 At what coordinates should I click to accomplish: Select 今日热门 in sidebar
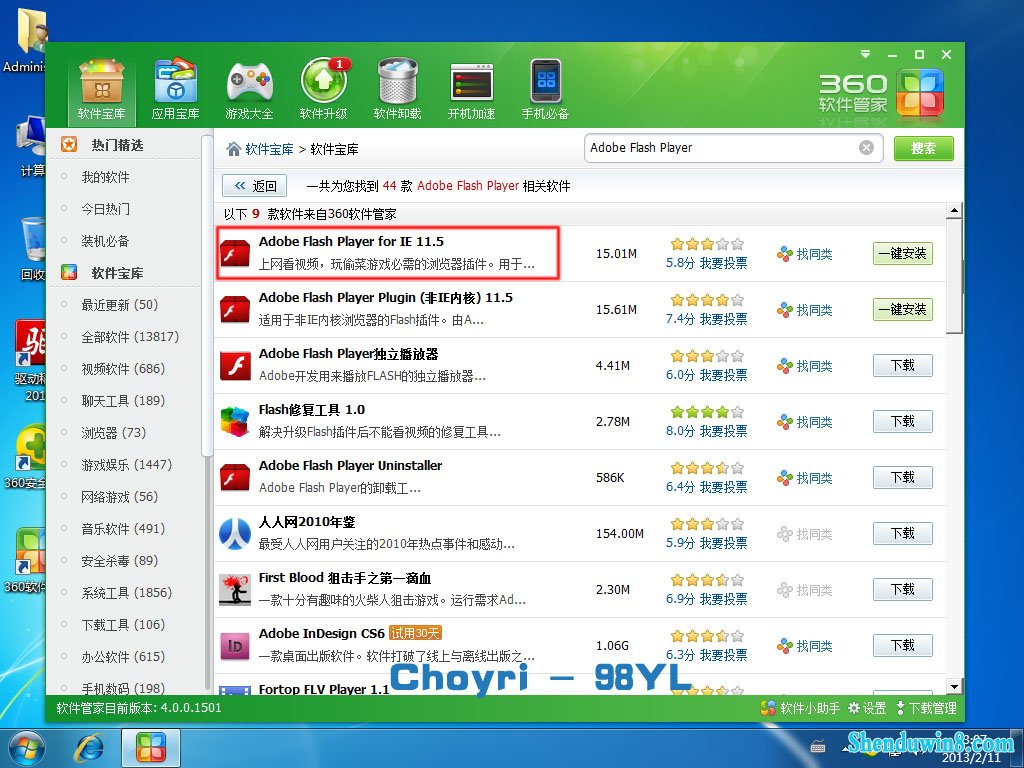pyautogui.click(x=104, y=209)
